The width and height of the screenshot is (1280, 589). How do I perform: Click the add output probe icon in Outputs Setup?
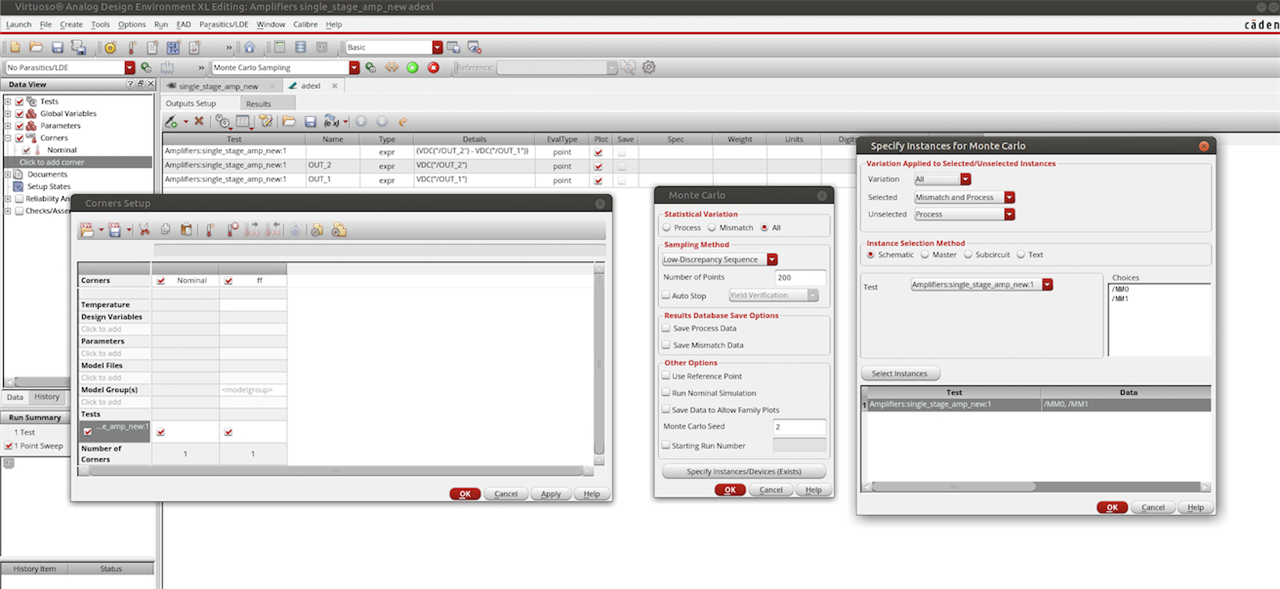pos(171,121)
